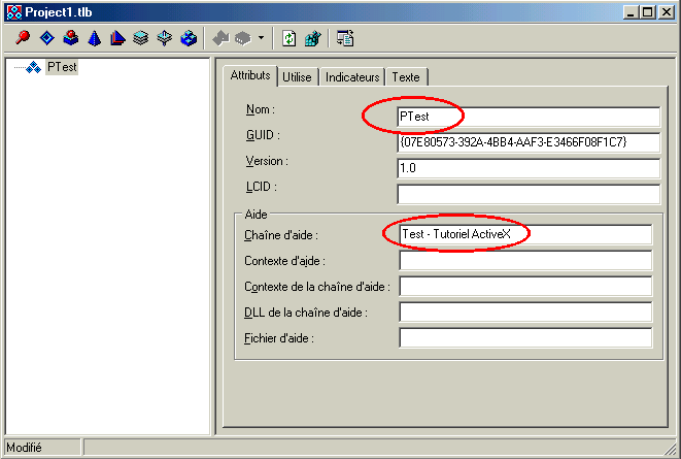
Task: Click the Fichier d'aide input field
Action: click(x=524, y=337)
